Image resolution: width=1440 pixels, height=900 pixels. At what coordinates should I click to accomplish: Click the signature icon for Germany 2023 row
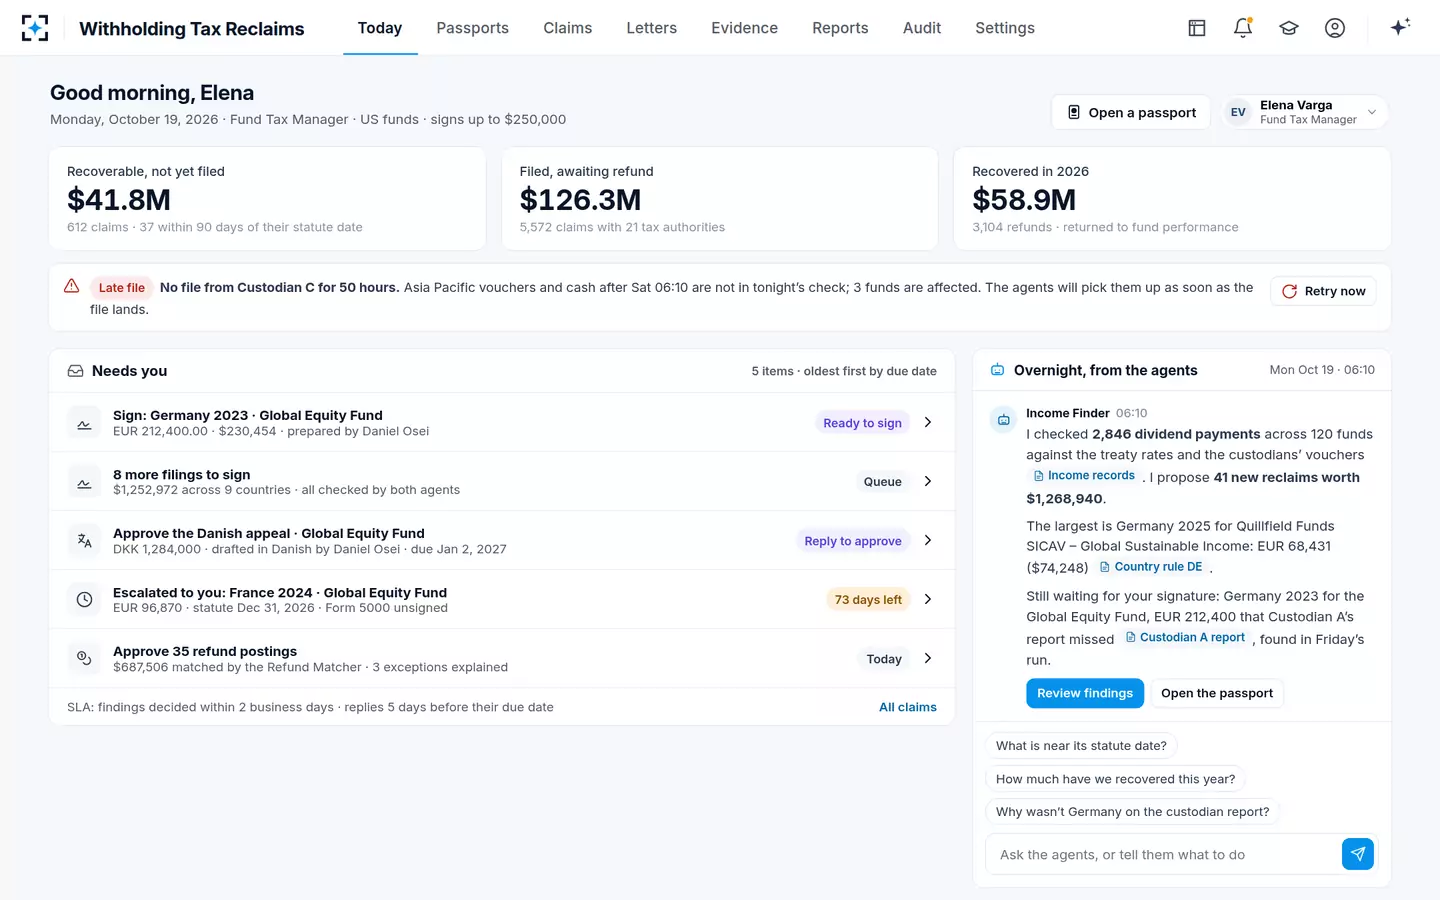click(x=84, y=423)
